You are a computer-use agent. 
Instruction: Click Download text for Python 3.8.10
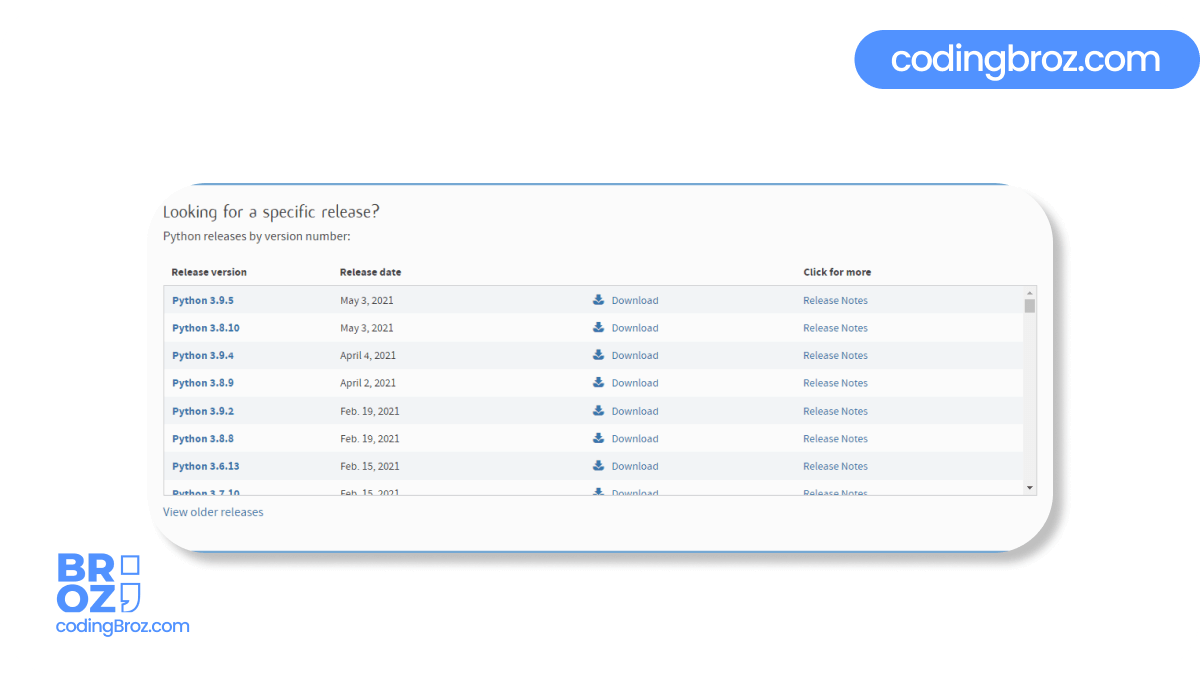pos(635,328)
